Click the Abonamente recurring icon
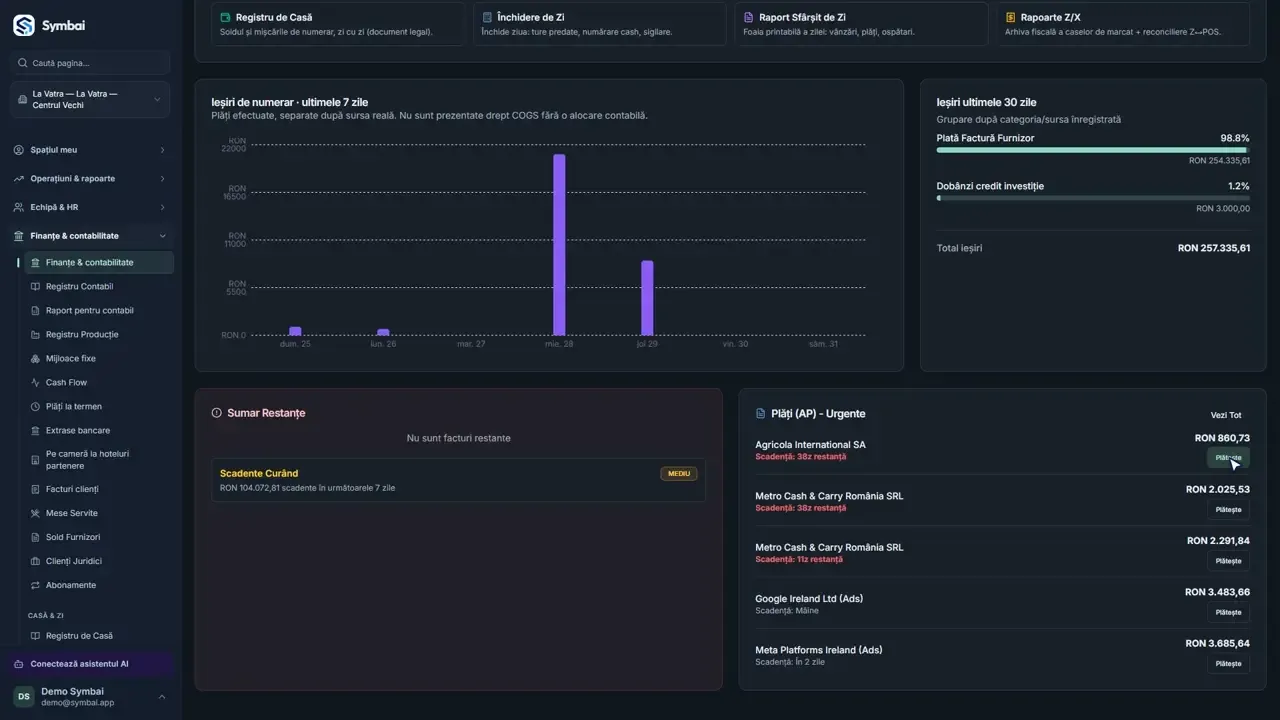The width and height of the screenshot is (1280, 720). (x=36, y=586)
